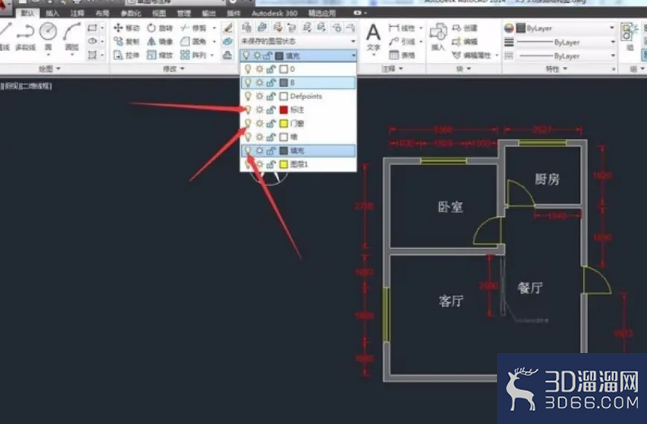
Task: Select the Text (文字) tool
Action: pos(373,37)
